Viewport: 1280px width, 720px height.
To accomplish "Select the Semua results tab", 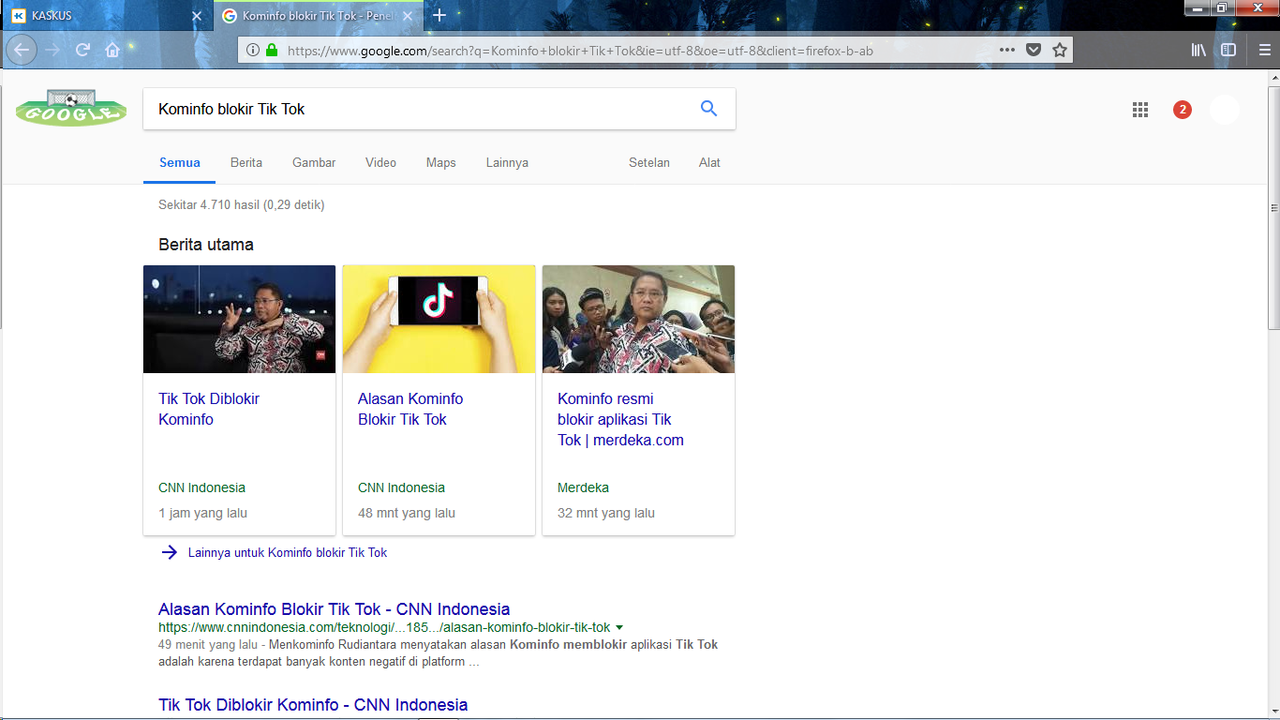I will [x=180, y=163].
